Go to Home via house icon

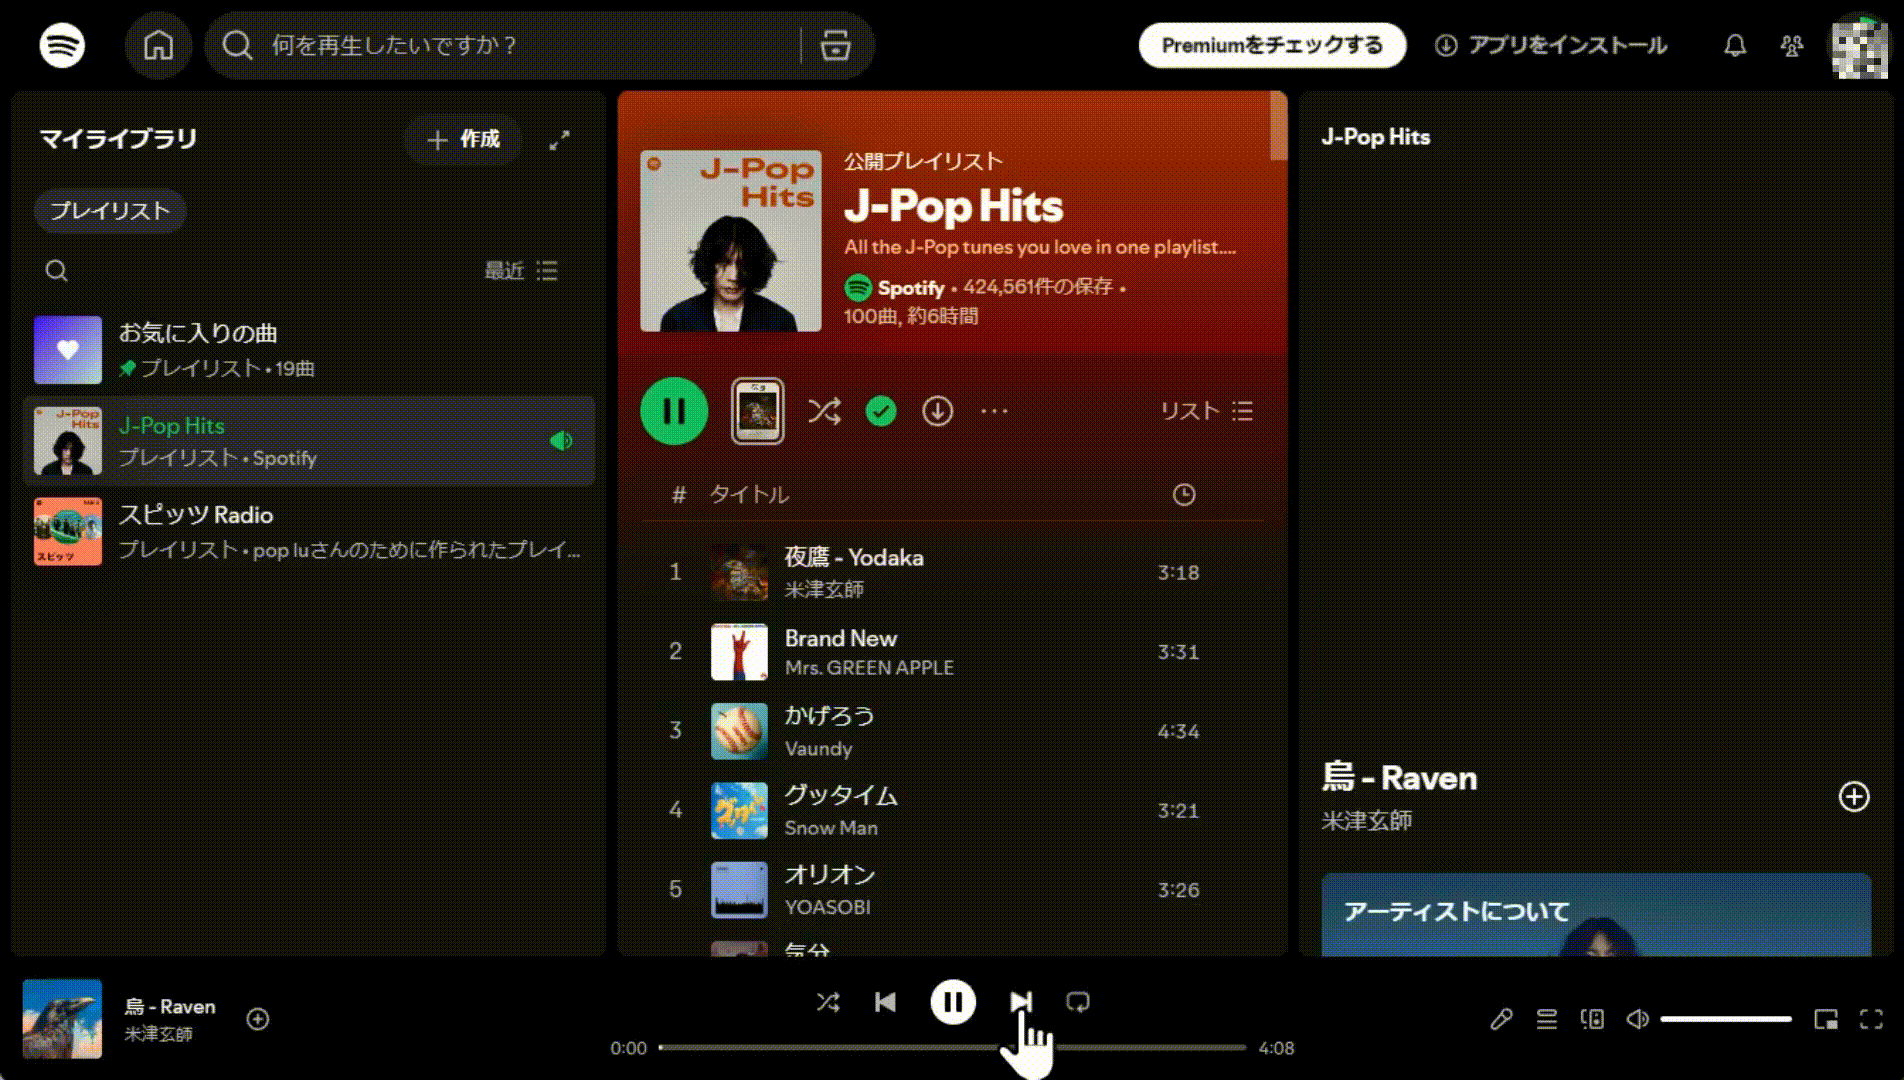[158, 45]
